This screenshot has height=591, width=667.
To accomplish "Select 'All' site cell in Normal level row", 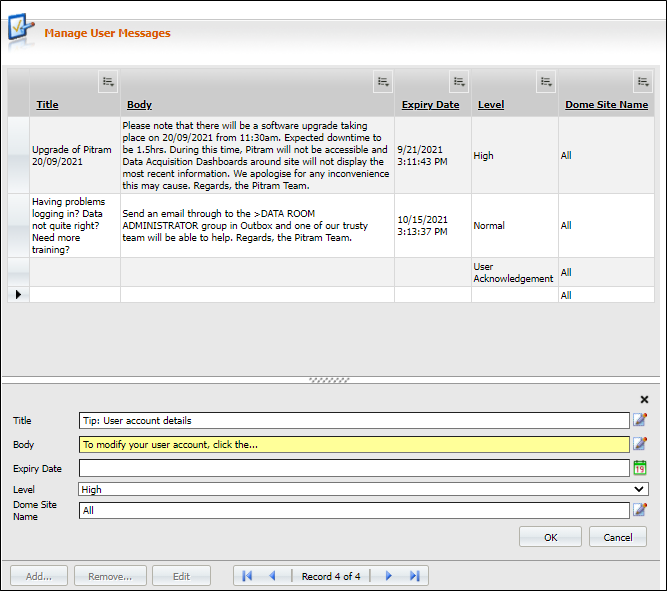I will tap(606, 226).
